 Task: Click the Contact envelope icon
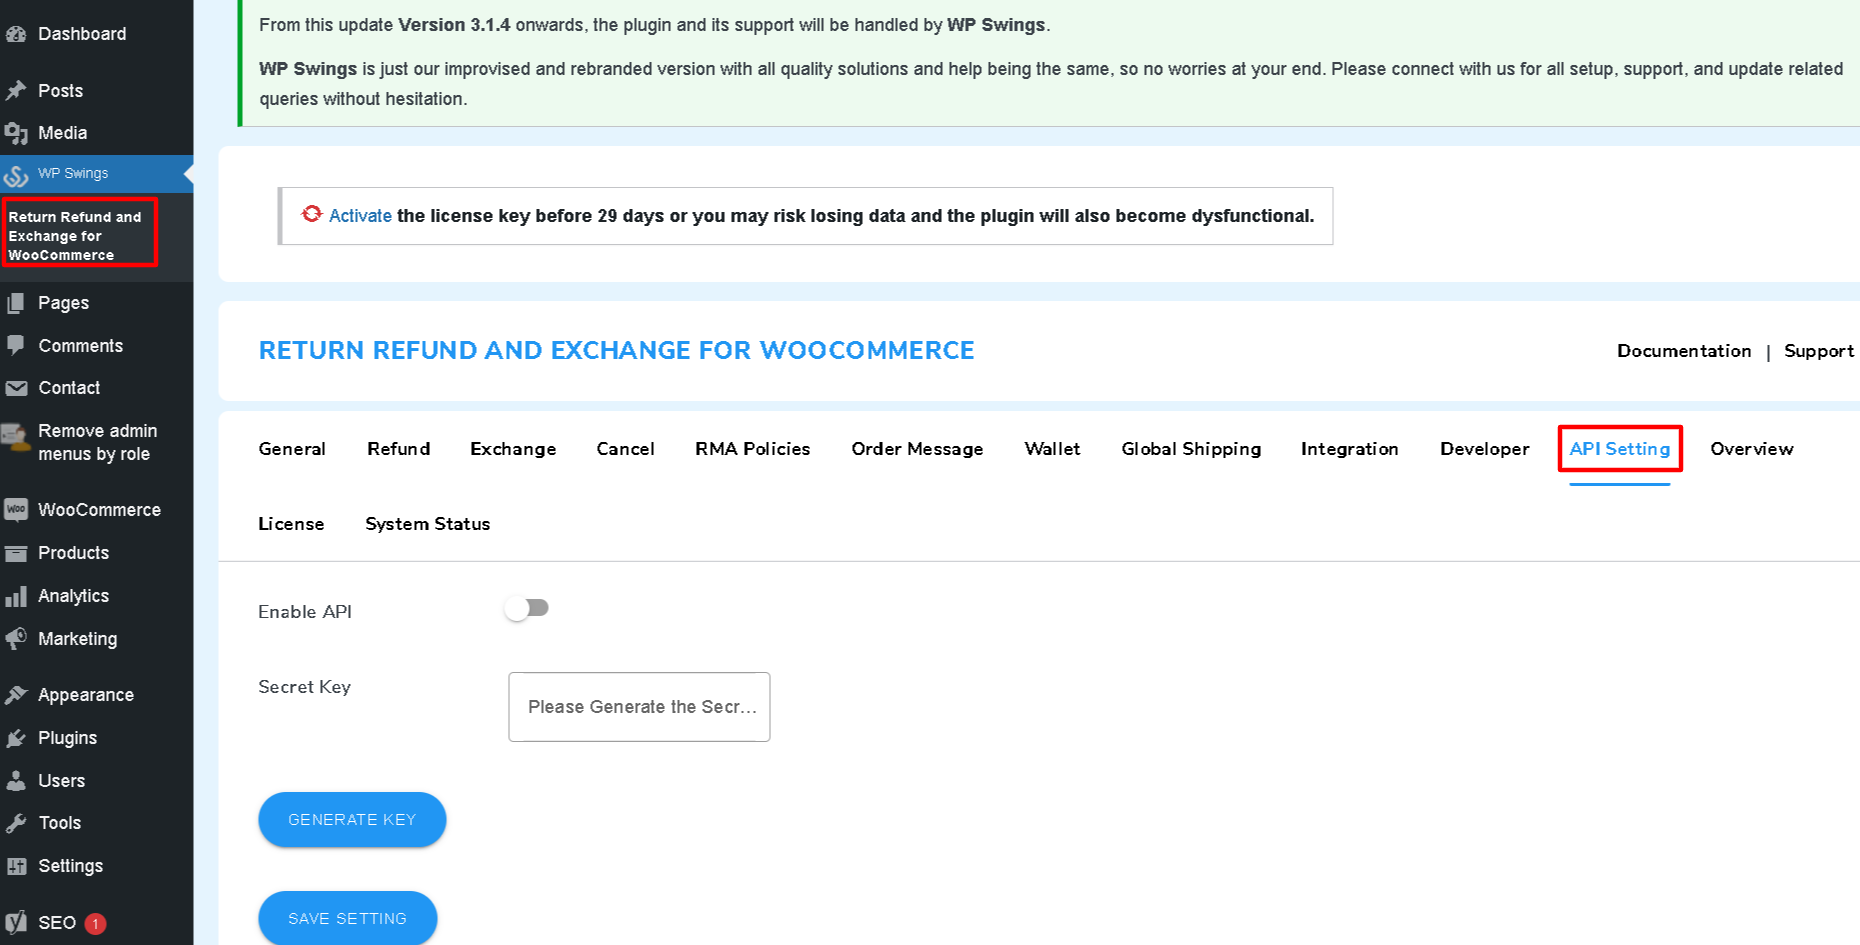pos(16,388)
